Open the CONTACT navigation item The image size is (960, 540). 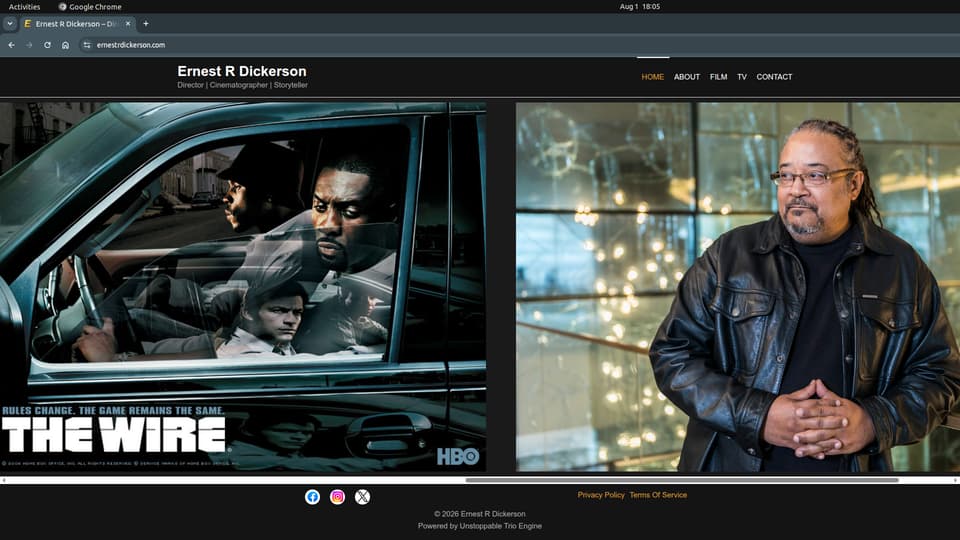(774, 77)
